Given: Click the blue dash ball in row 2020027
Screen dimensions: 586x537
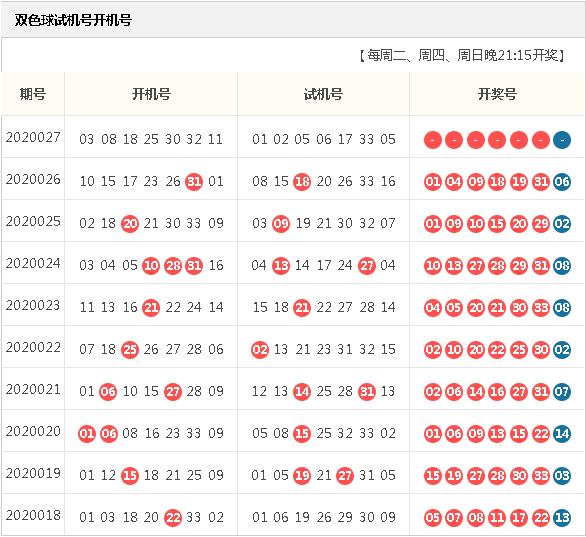Looking at the screenshot, I should pos(562,140).
